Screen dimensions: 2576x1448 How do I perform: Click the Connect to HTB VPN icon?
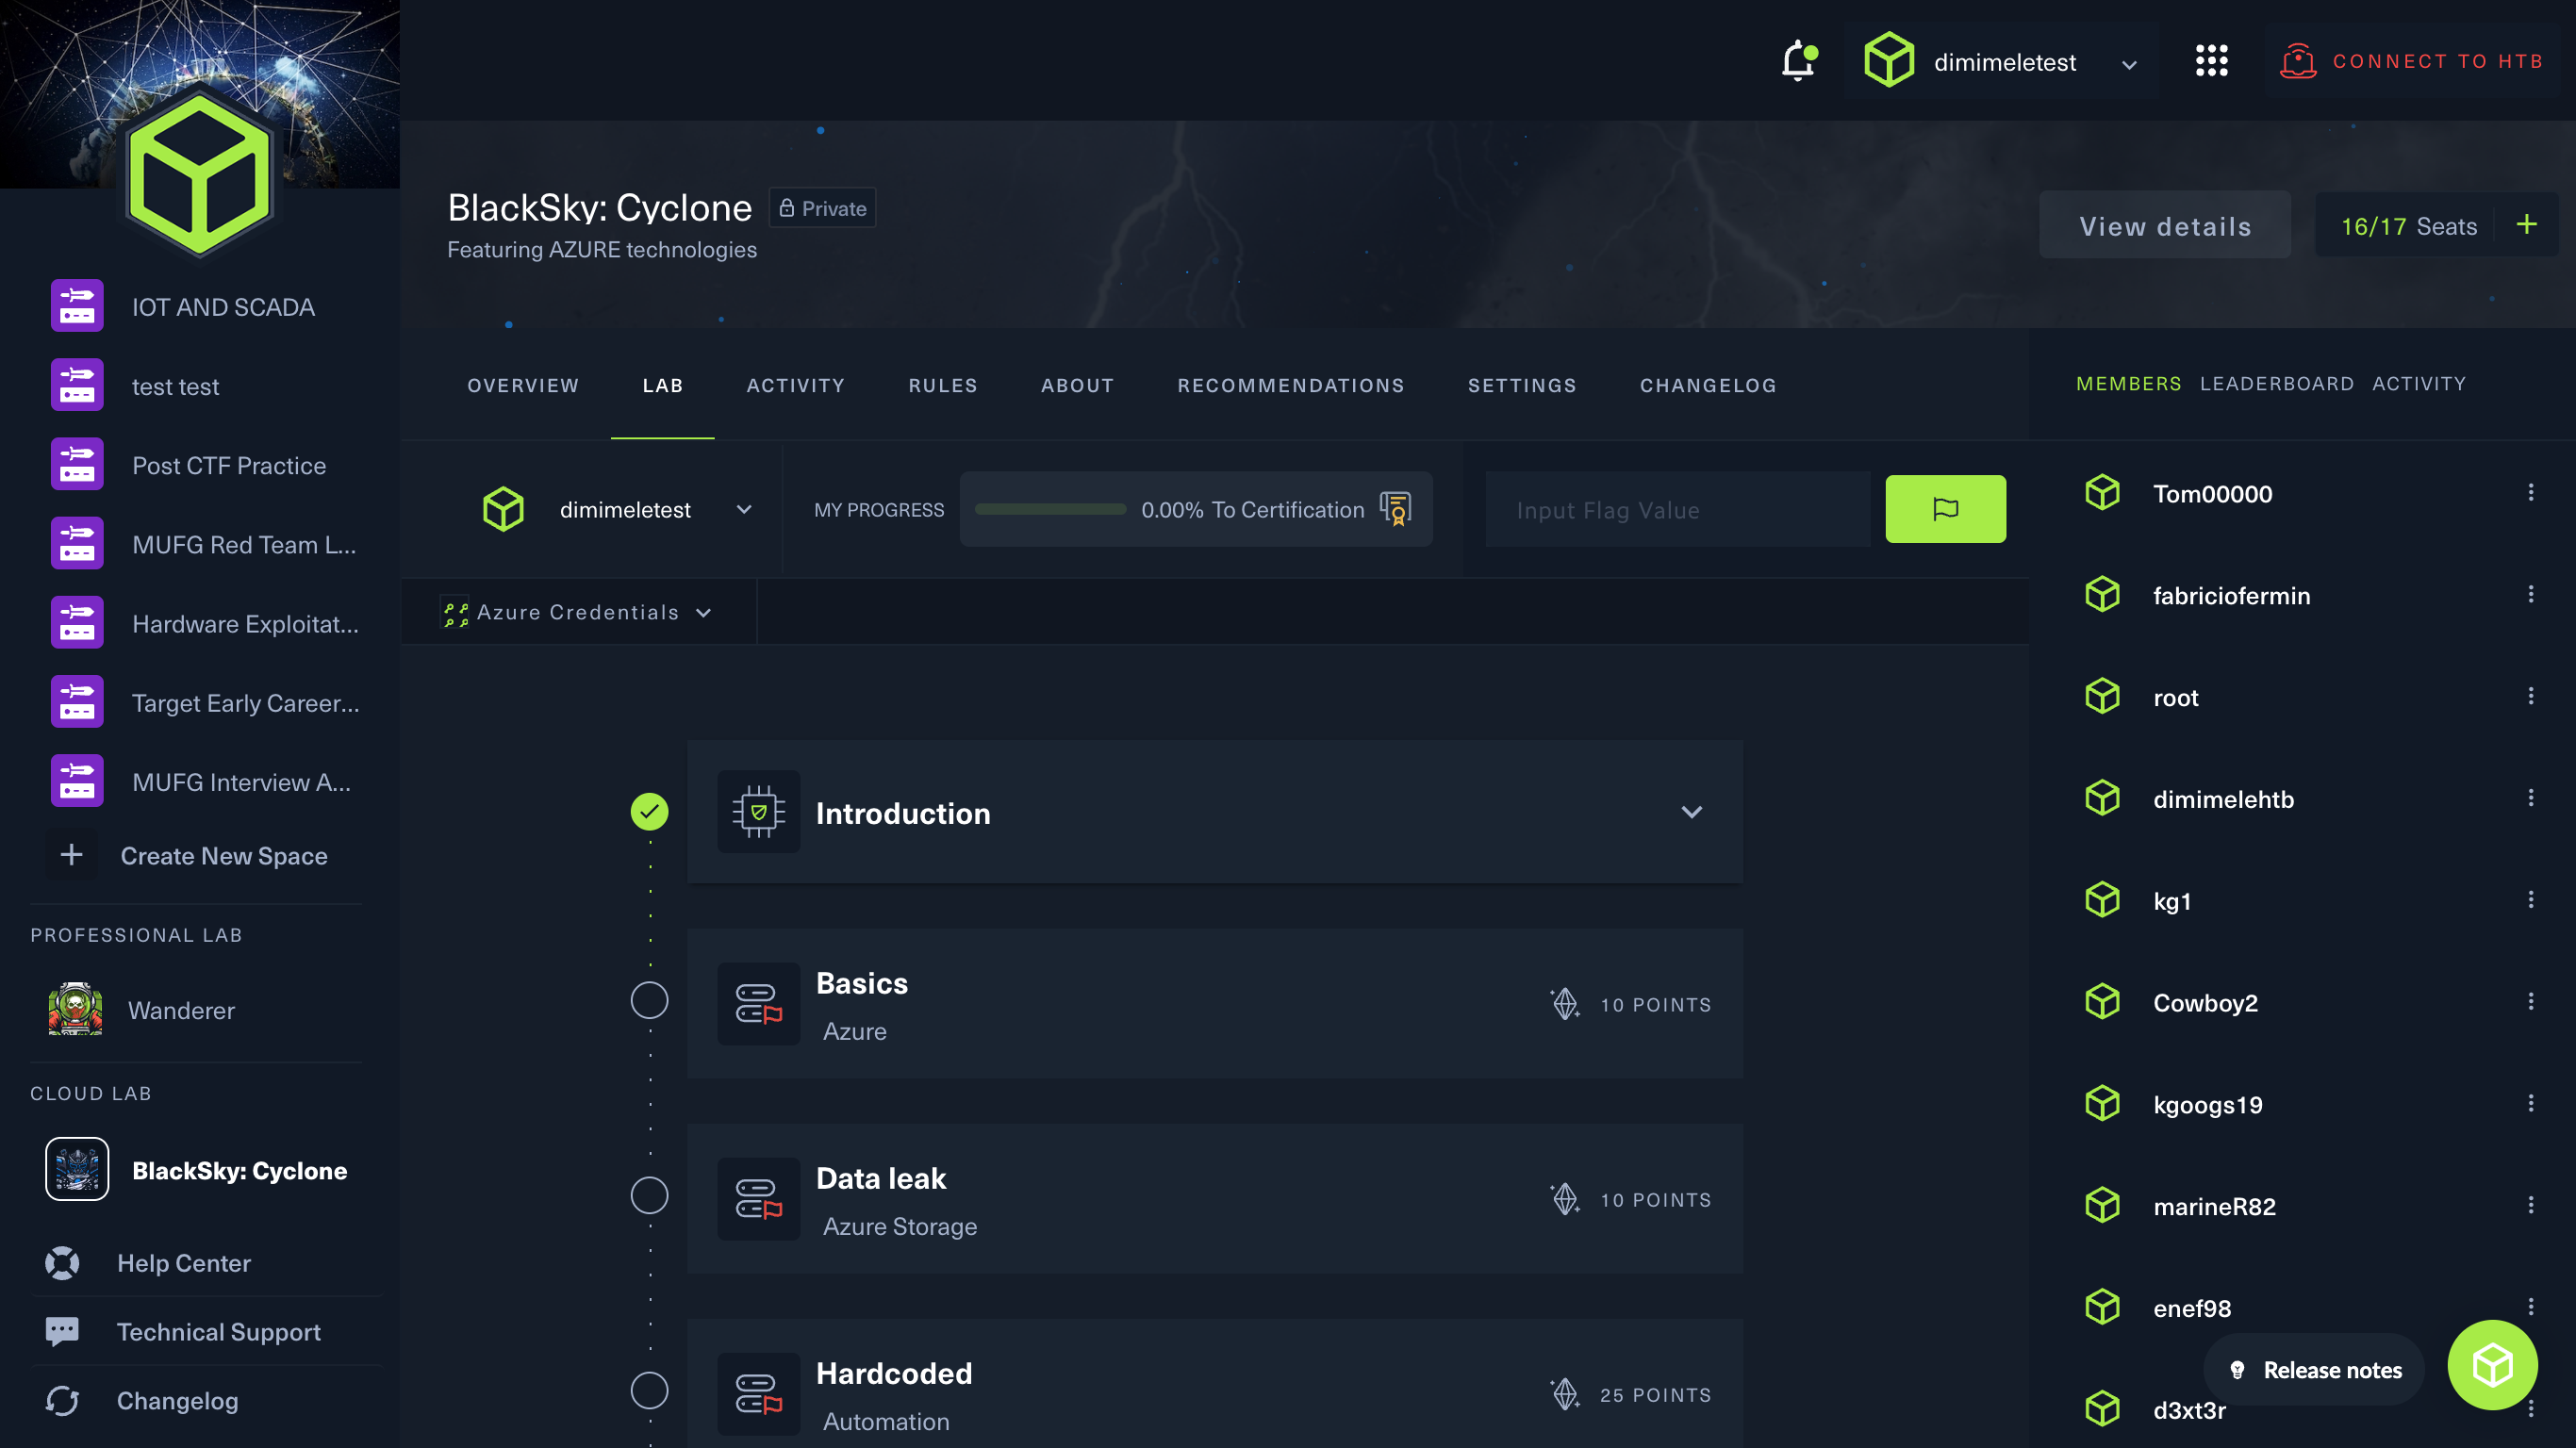point(2297,61)
